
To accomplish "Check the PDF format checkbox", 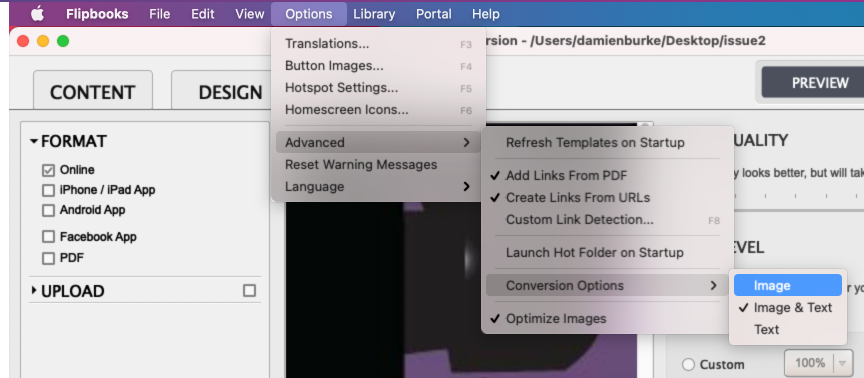I will [48, 258].
